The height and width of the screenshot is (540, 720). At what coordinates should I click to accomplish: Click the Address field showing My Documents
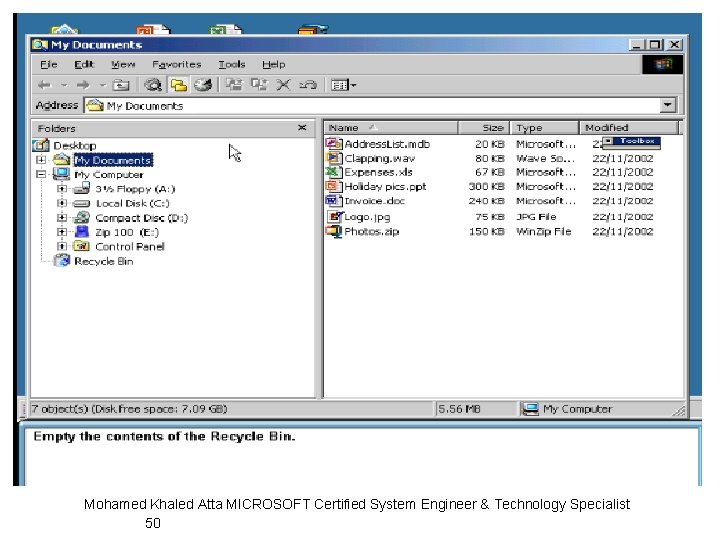[372, 106]
